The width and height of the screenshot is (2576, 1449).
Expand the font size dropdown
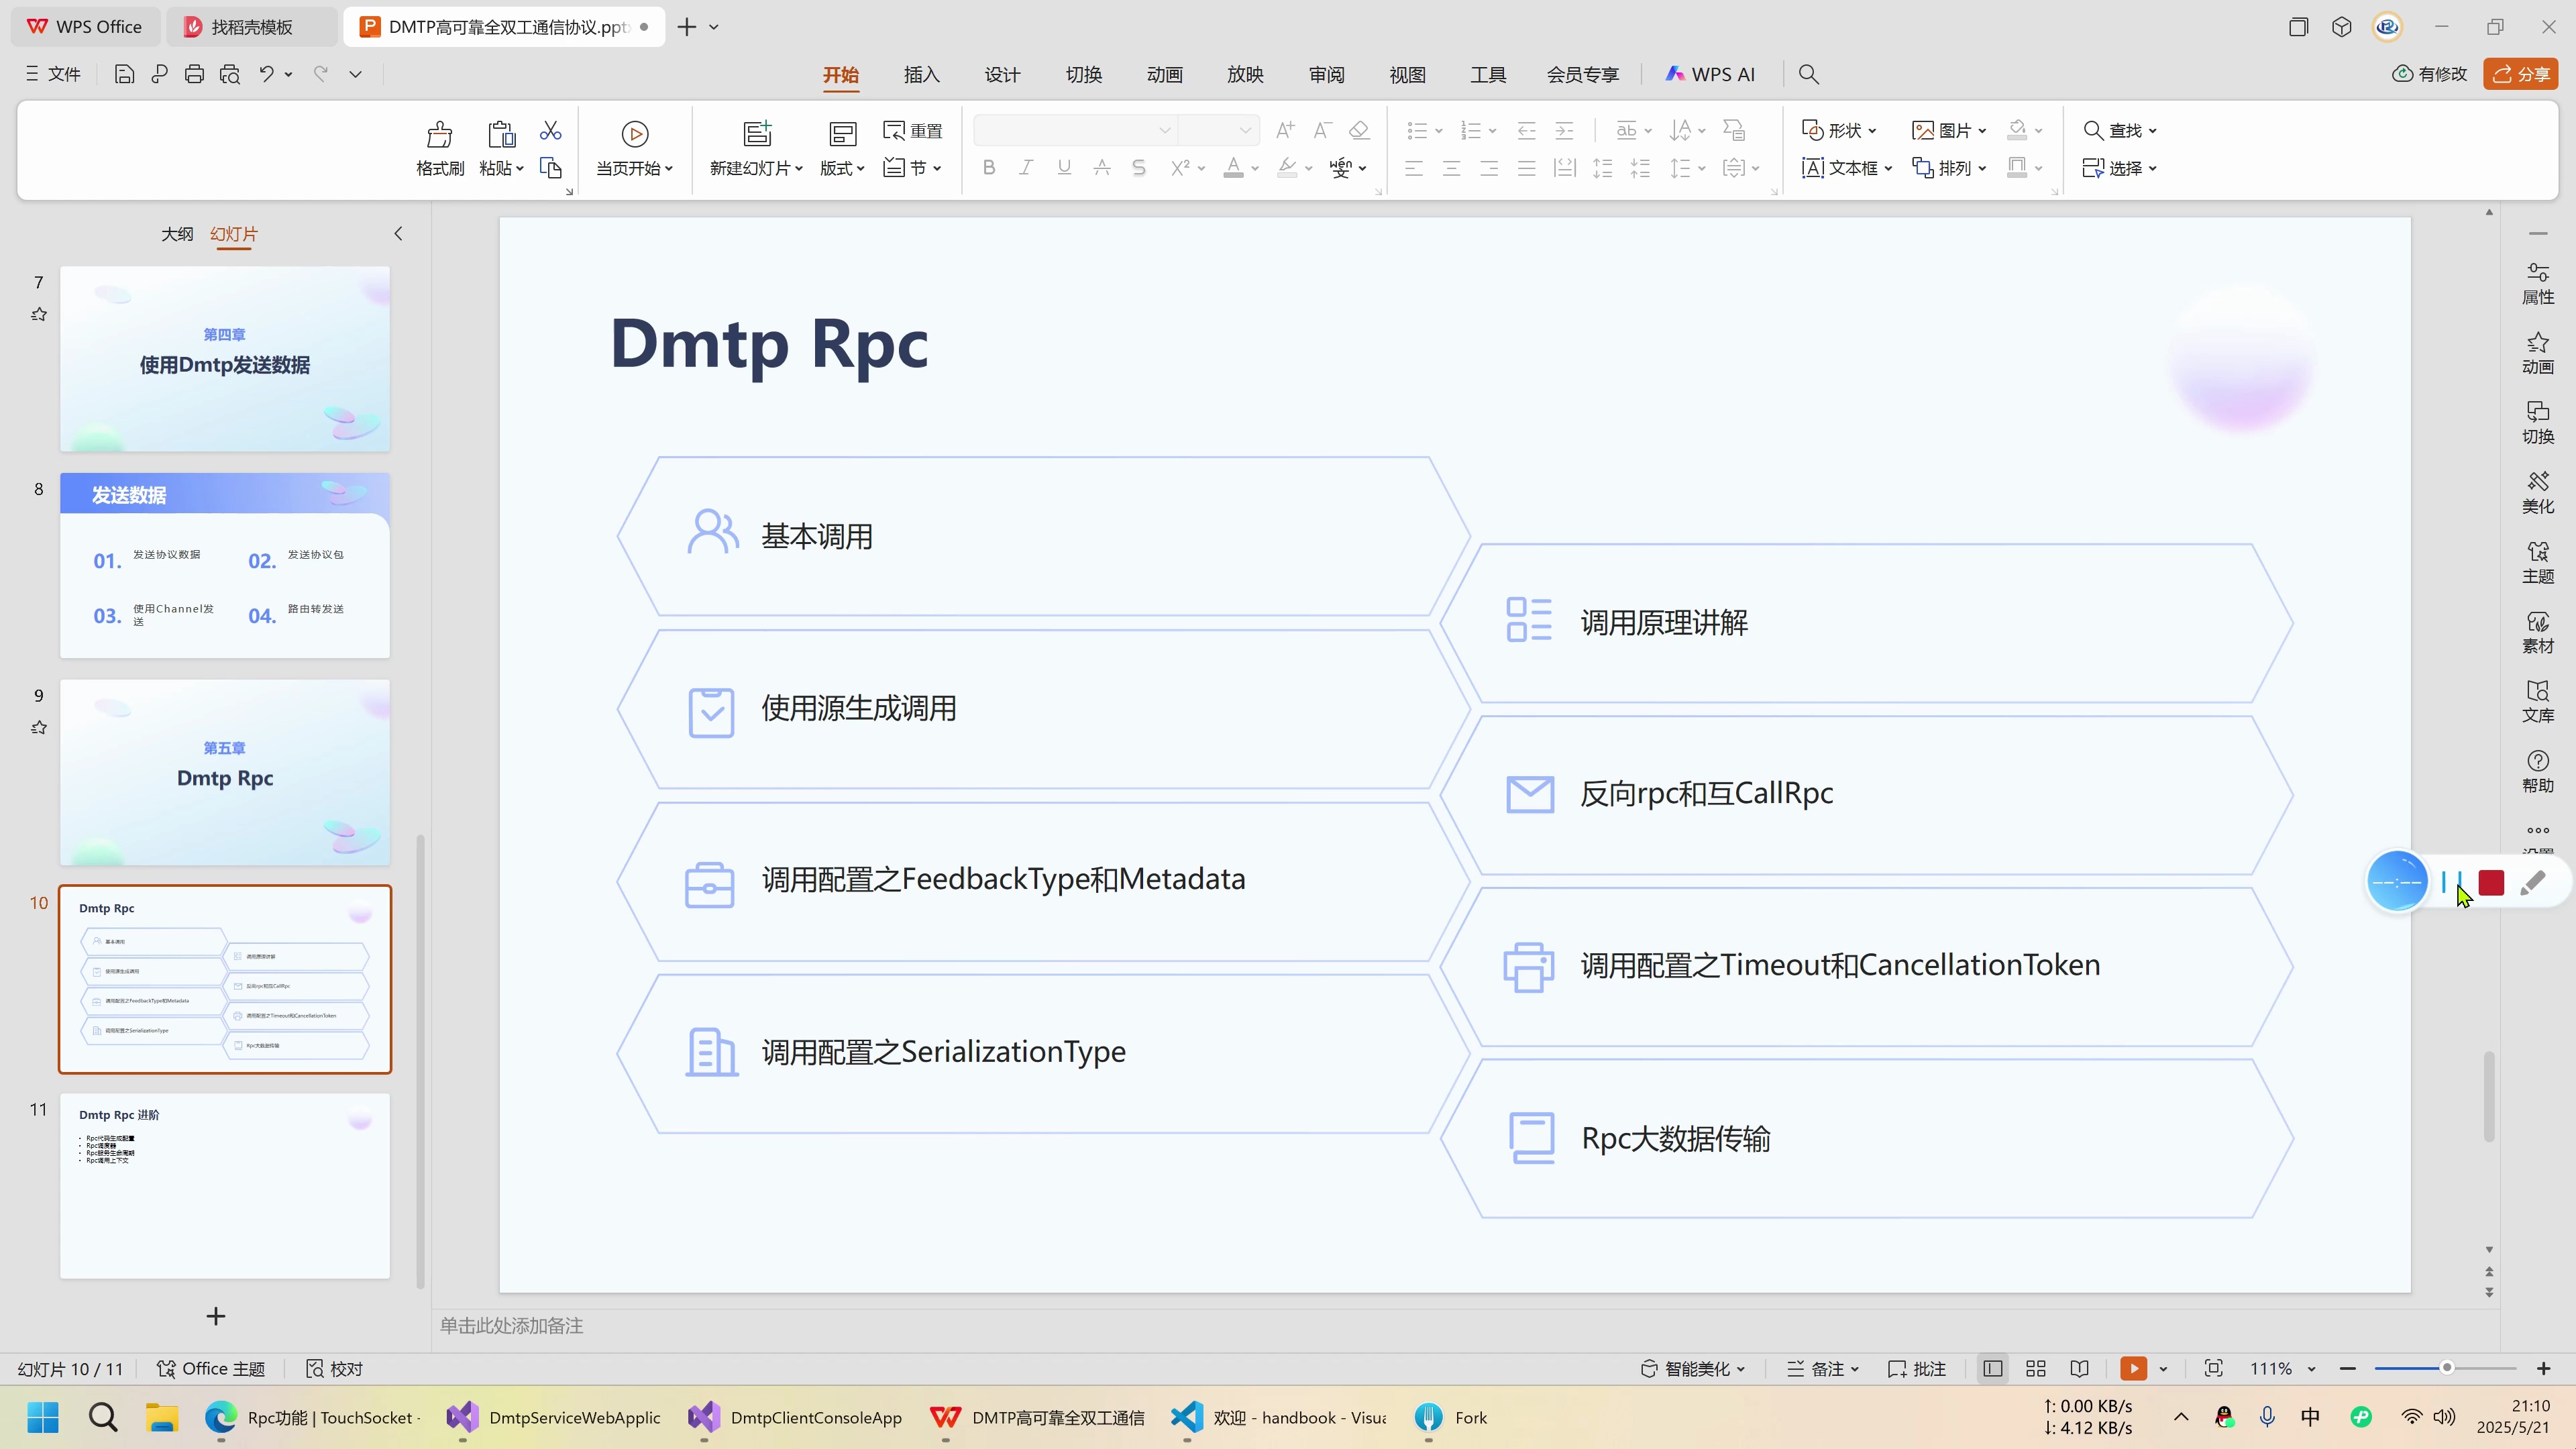pos(1244,130)
